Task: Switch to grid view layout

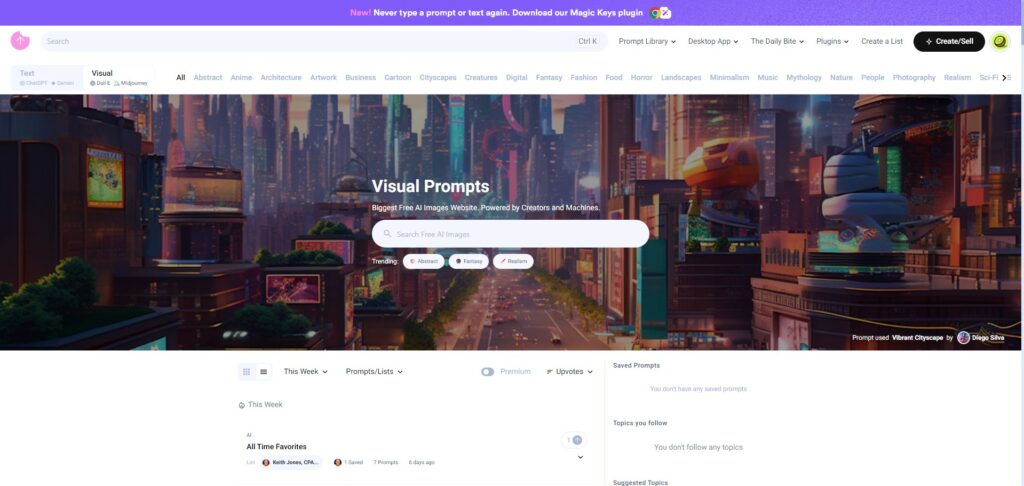Action: click(246, 372)
